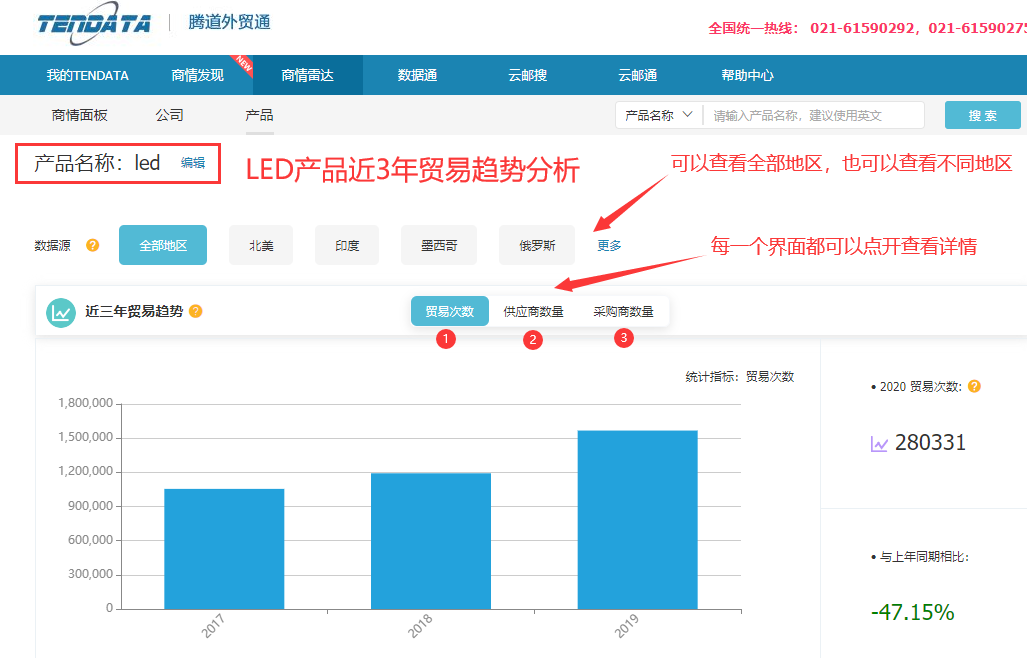Click the 编辑 link to edit product name
The image size is (1027, 658).
pos(193,162)
